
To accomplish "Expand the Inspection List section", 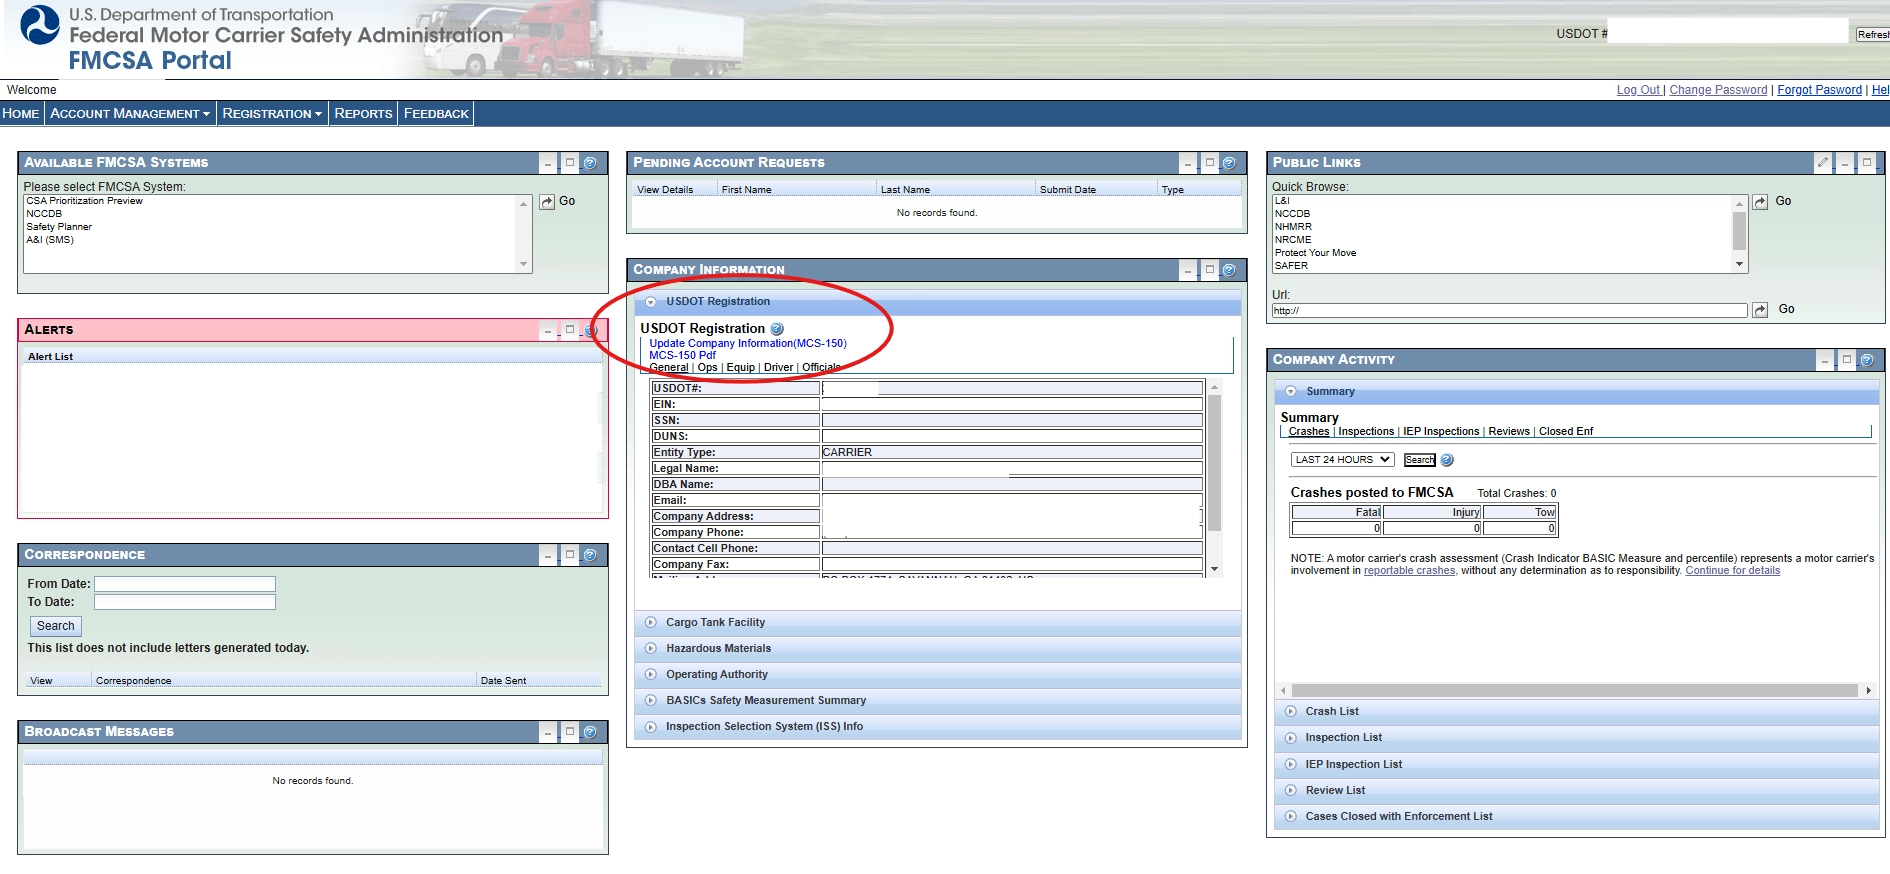I will point(1291,737).
